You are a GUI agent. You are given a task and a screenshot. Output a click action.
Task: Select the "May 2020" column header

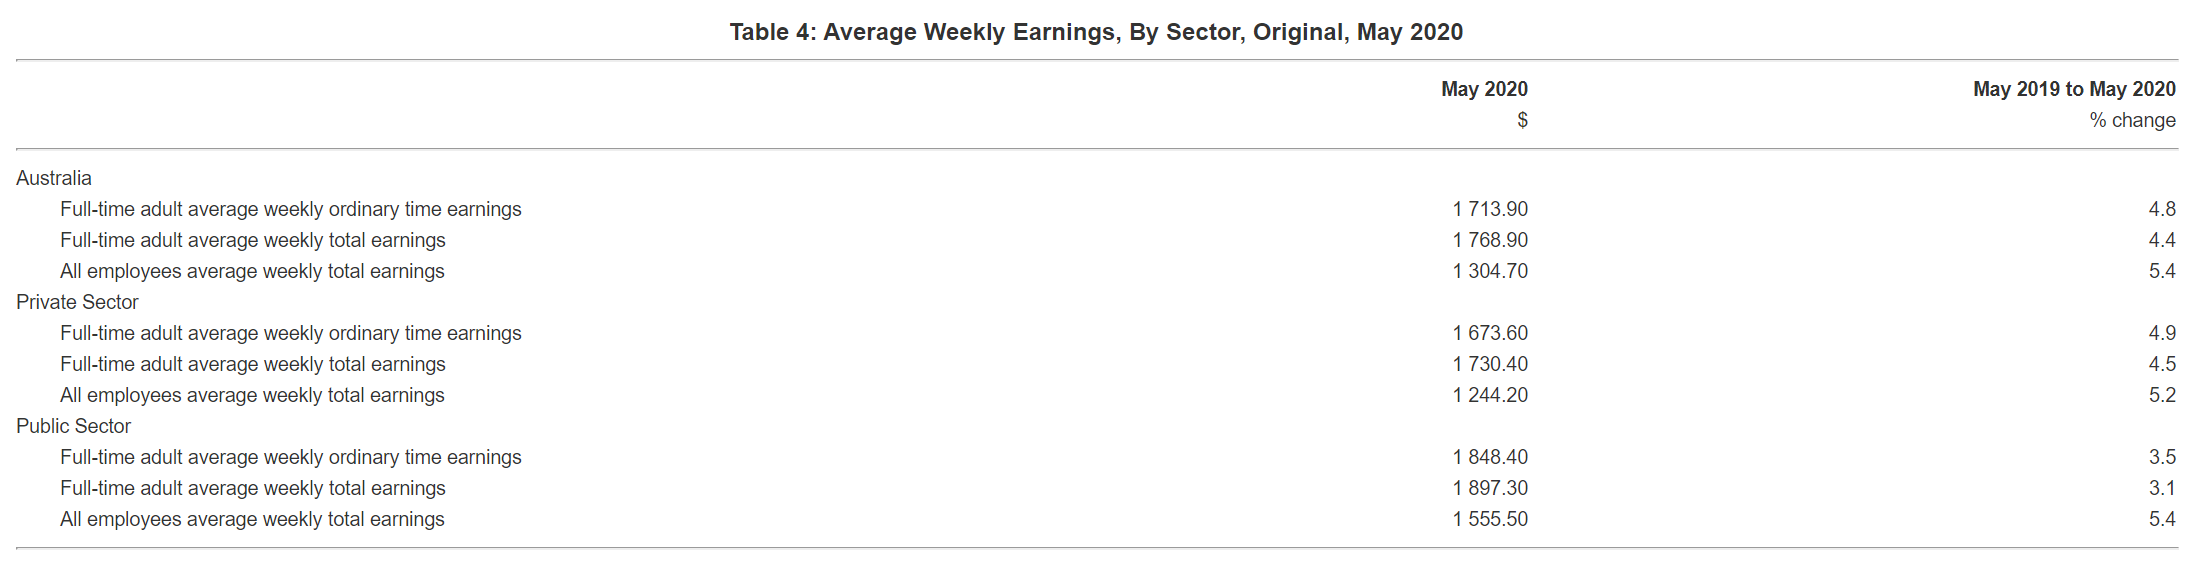coord(1484,89)
